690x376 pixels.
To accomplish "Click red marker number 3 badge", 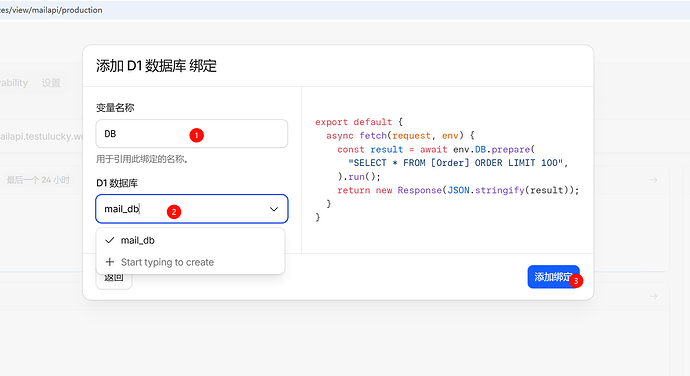I will [x=576, y=281].
